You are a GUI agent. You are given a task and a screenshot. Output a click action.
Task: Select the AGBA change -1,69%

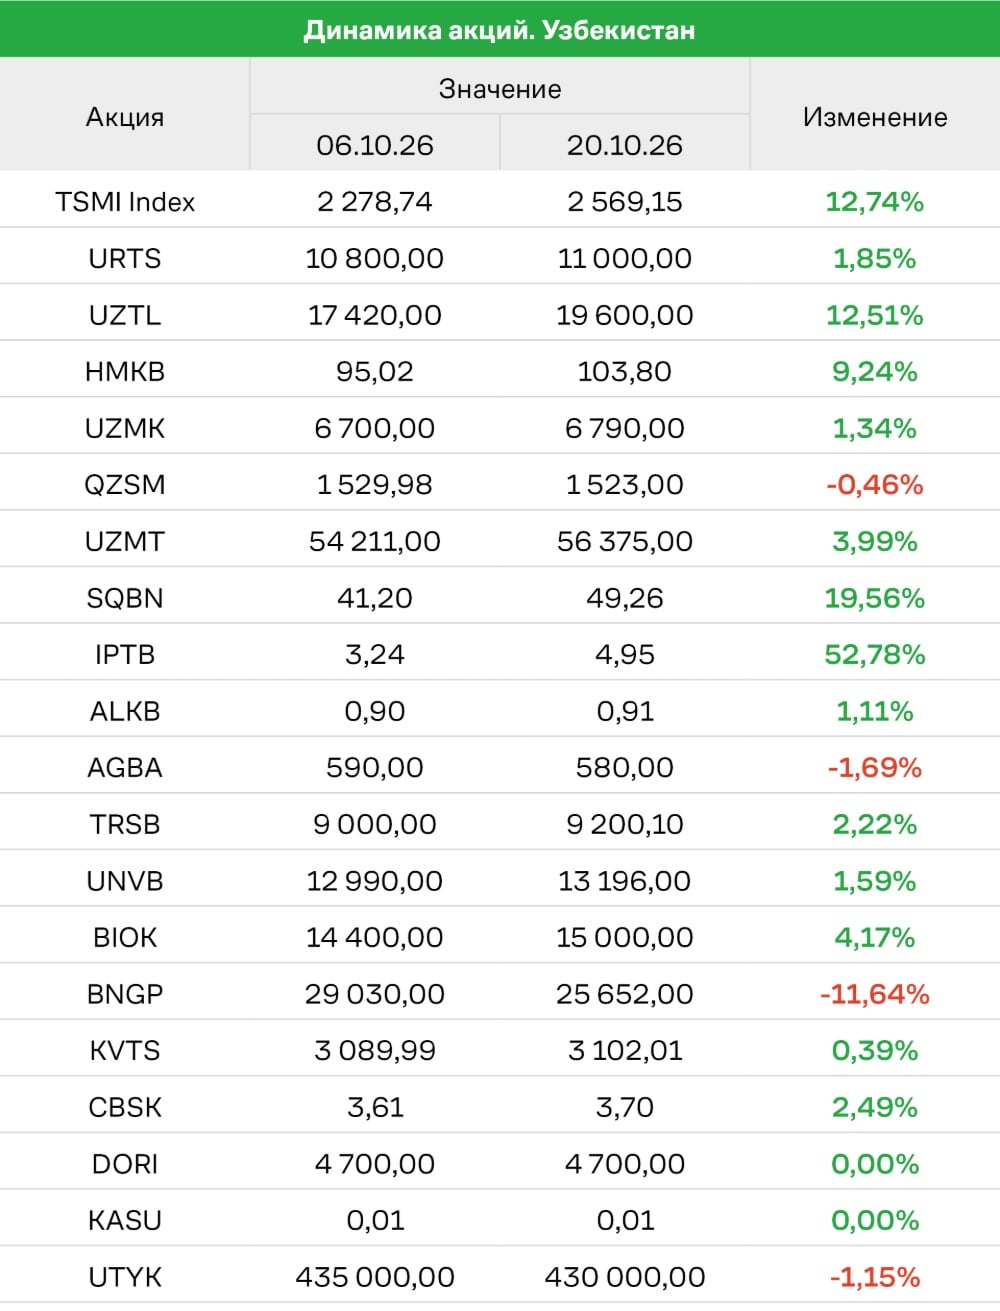pyautogui.click(x=875, y=768)
